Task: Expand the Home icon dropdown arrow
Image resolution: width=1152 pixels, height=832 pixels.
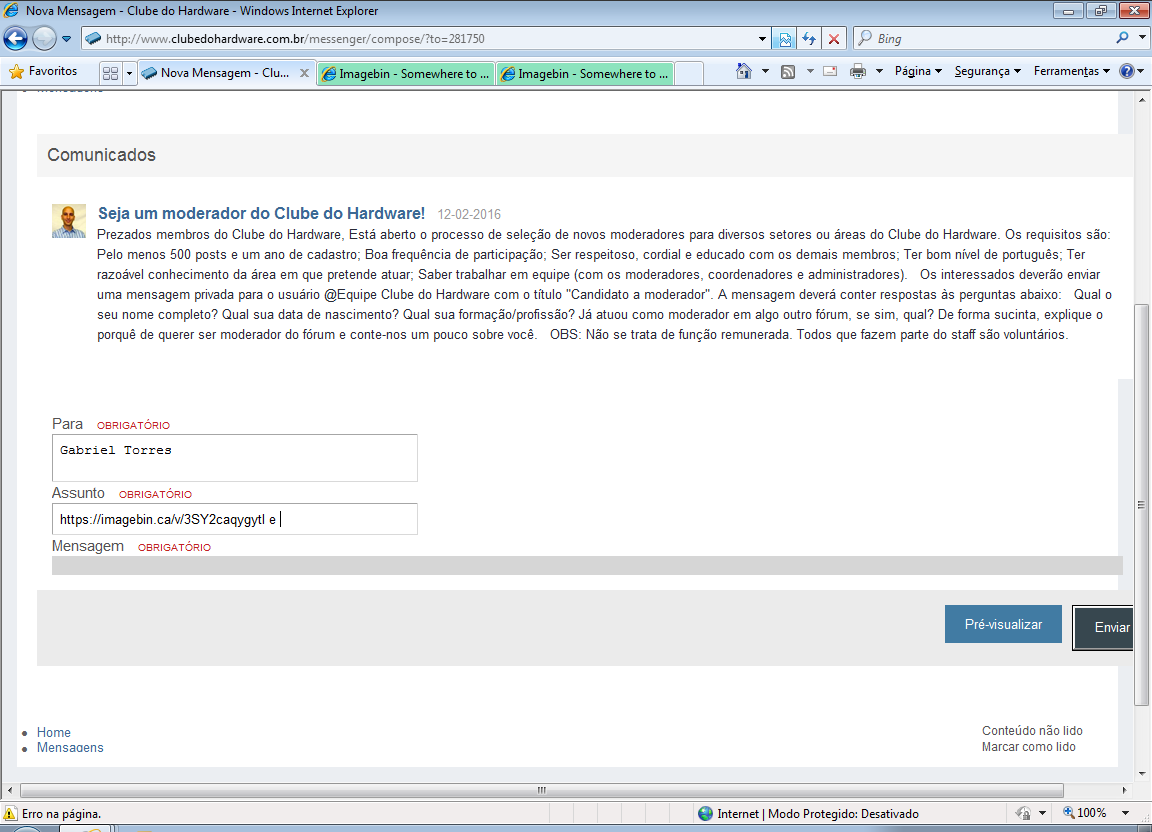Action: tap(765, 71)
